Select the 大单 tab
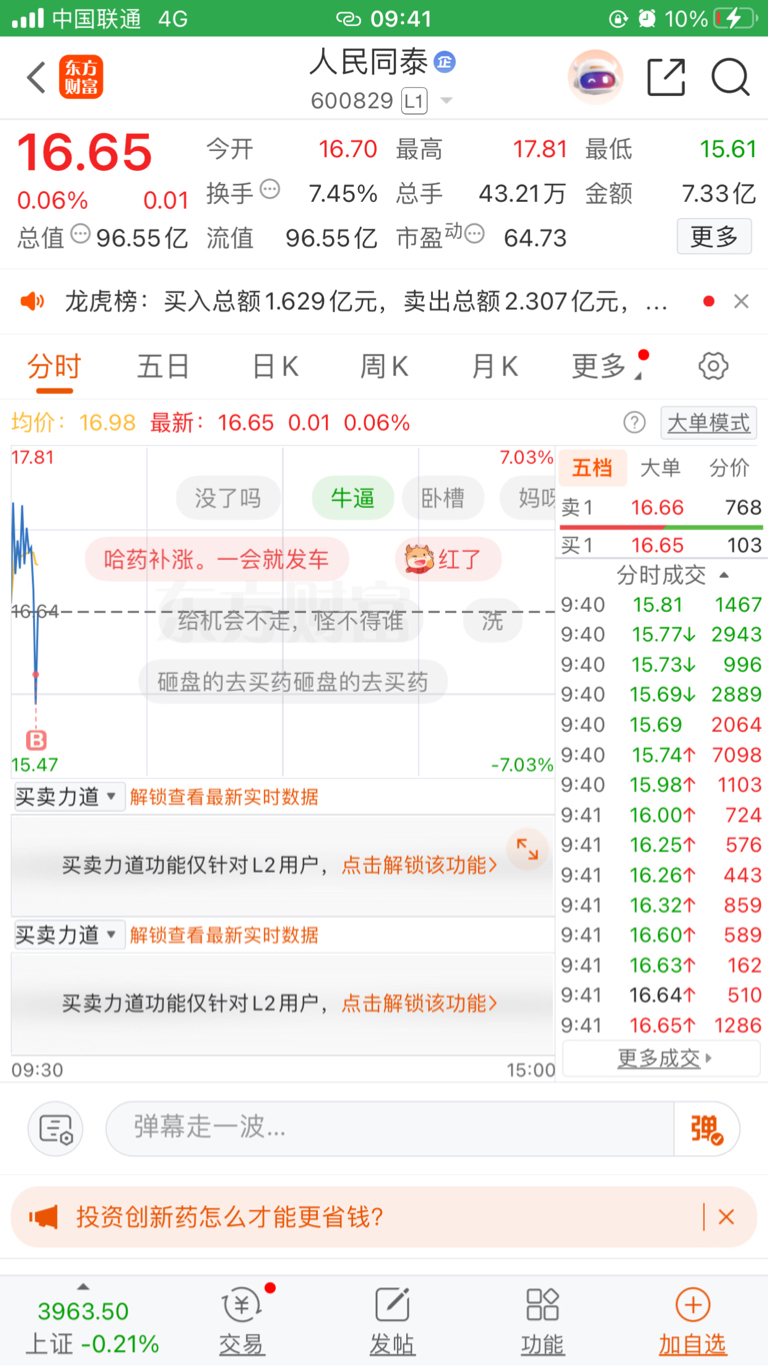This screenshot has width=768, height=1366. 660,468
